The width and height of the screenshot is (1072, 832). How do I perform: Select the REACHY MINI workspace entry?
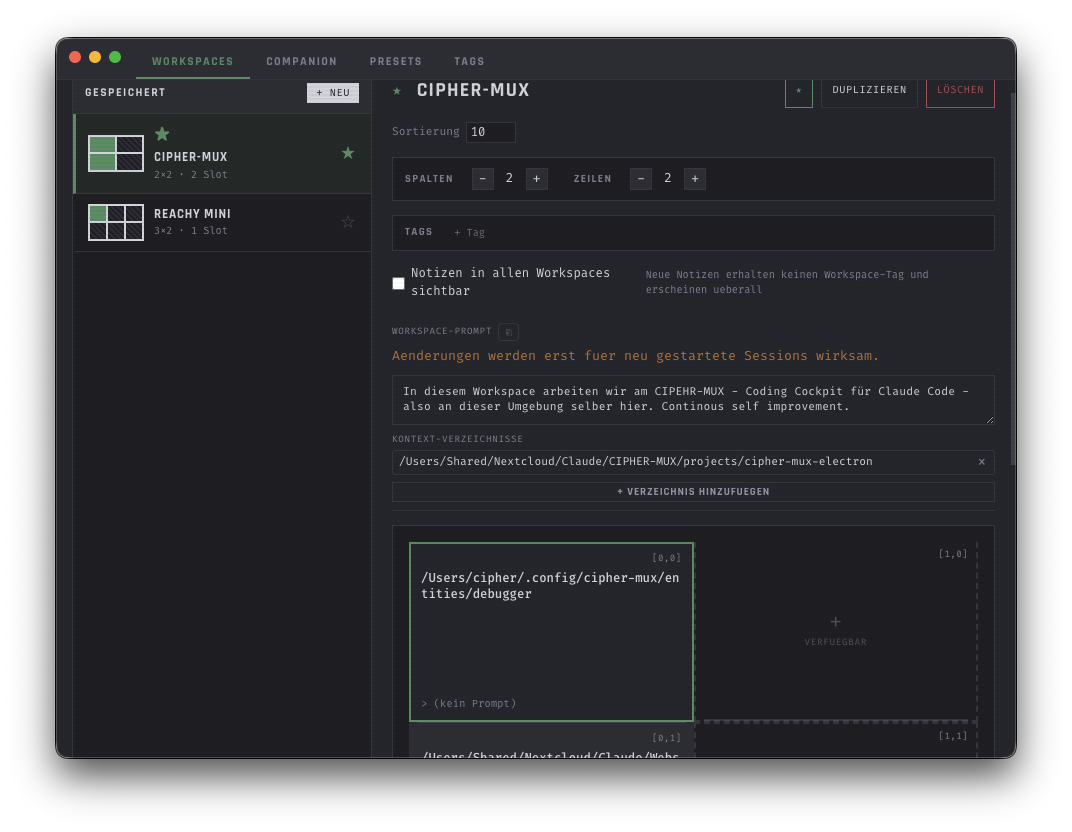[223, 223]
